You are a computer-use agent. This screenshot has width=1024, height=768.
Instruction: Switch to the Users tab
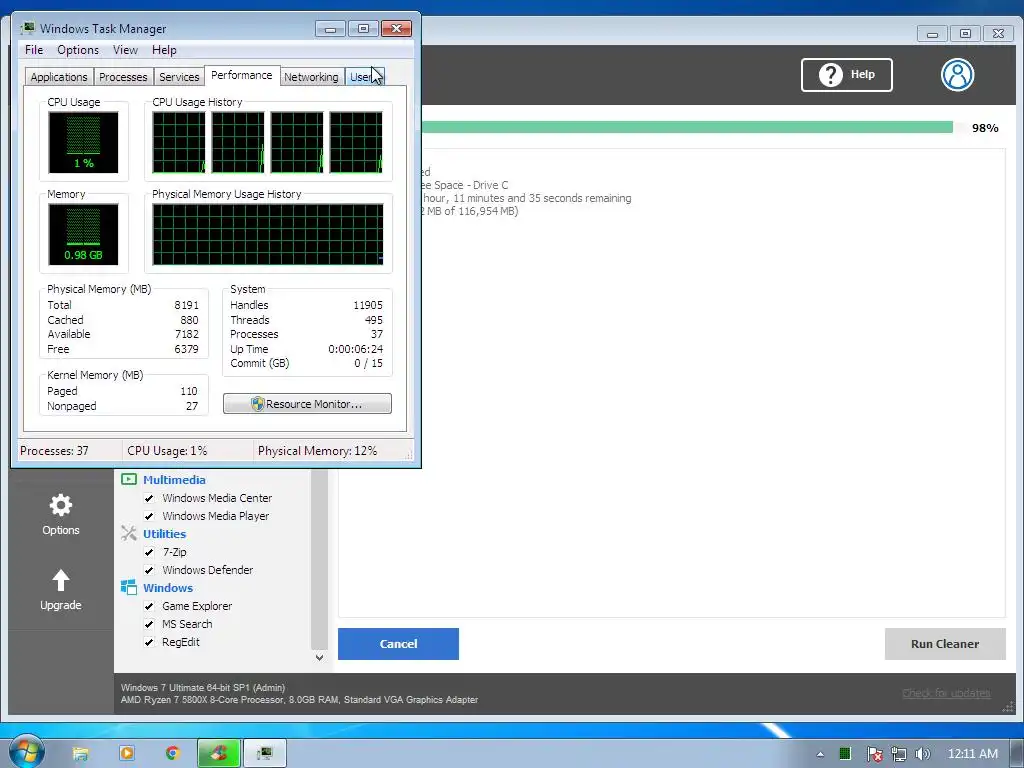363,77
